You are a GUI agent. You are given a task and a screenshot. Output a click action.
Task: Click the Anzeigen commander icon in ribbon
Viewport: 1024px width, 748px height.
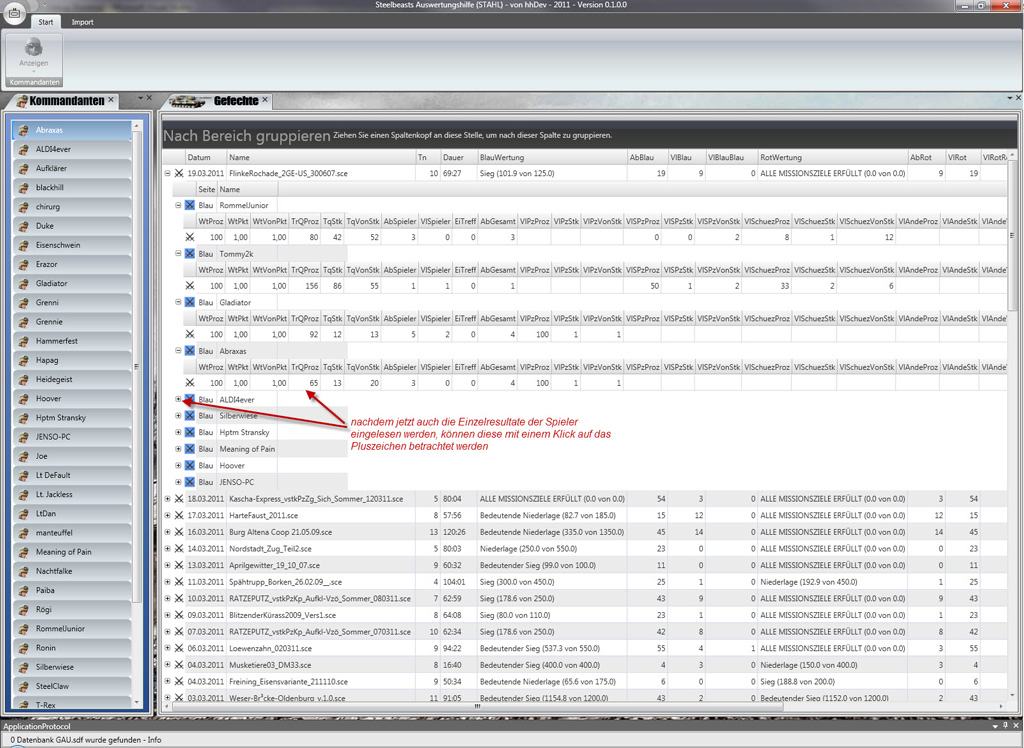click(x=34, y=51)
